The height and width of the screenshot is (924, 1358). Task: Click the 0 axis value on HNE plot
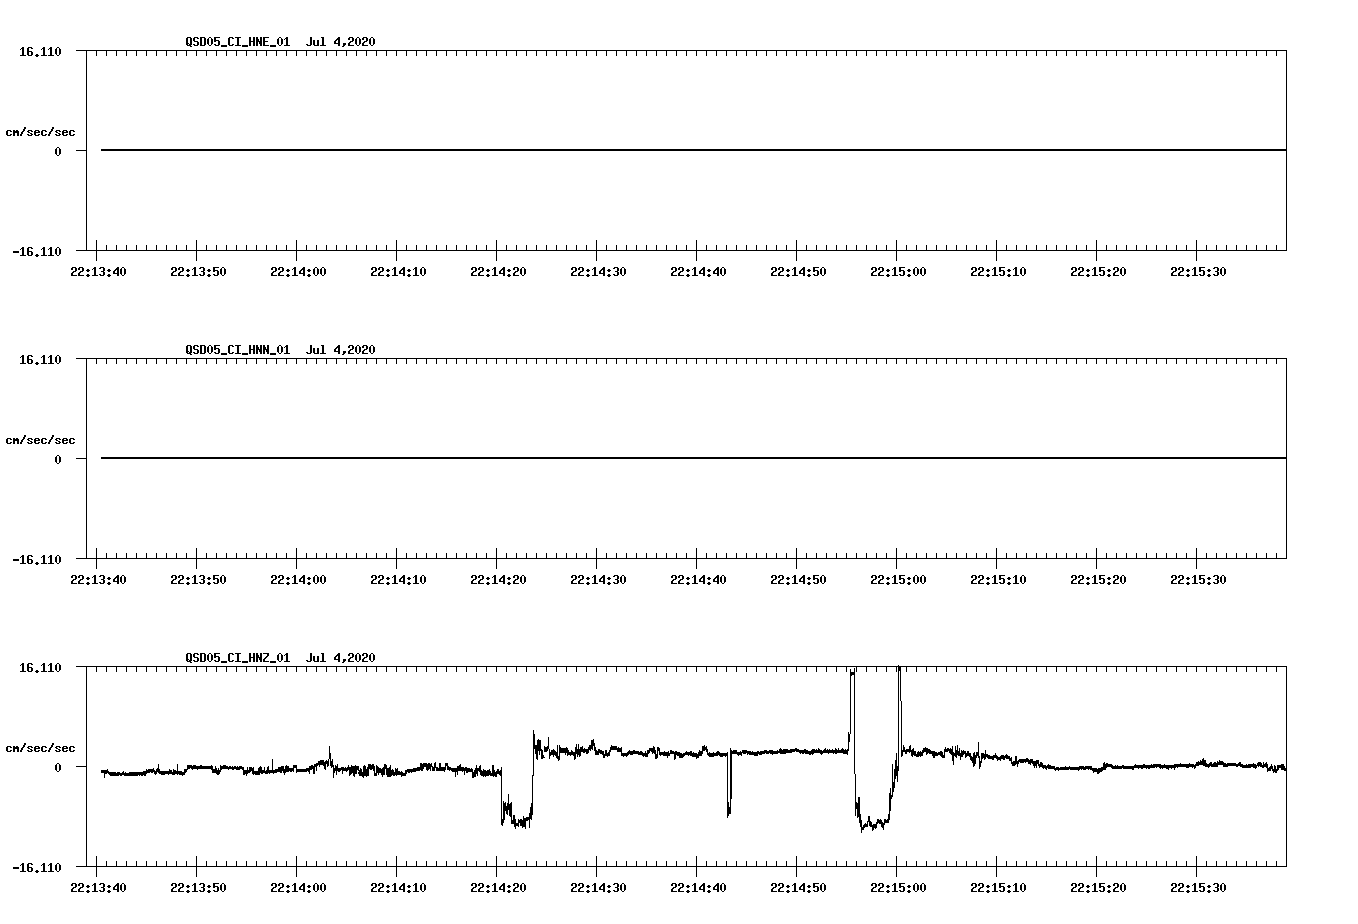point(58,151)
